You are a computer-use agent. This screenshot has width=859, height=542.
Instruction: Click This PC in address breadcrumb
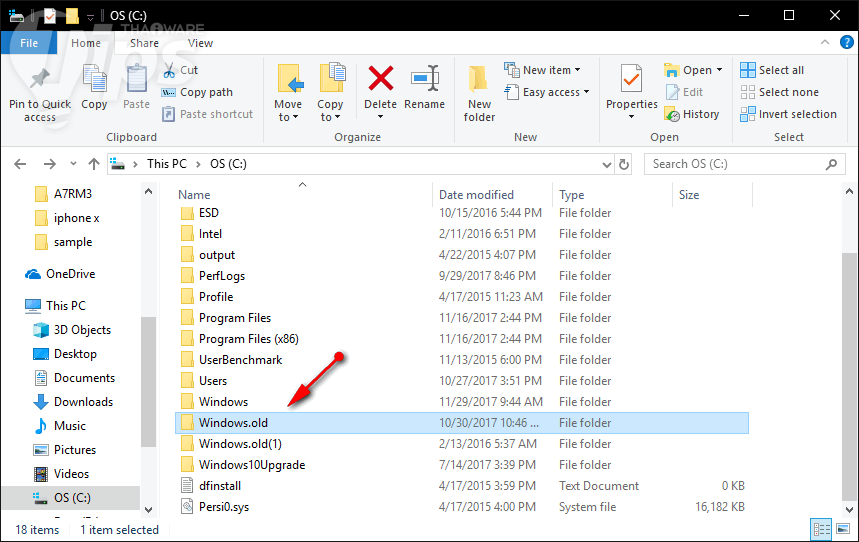(x=167, y=164)
